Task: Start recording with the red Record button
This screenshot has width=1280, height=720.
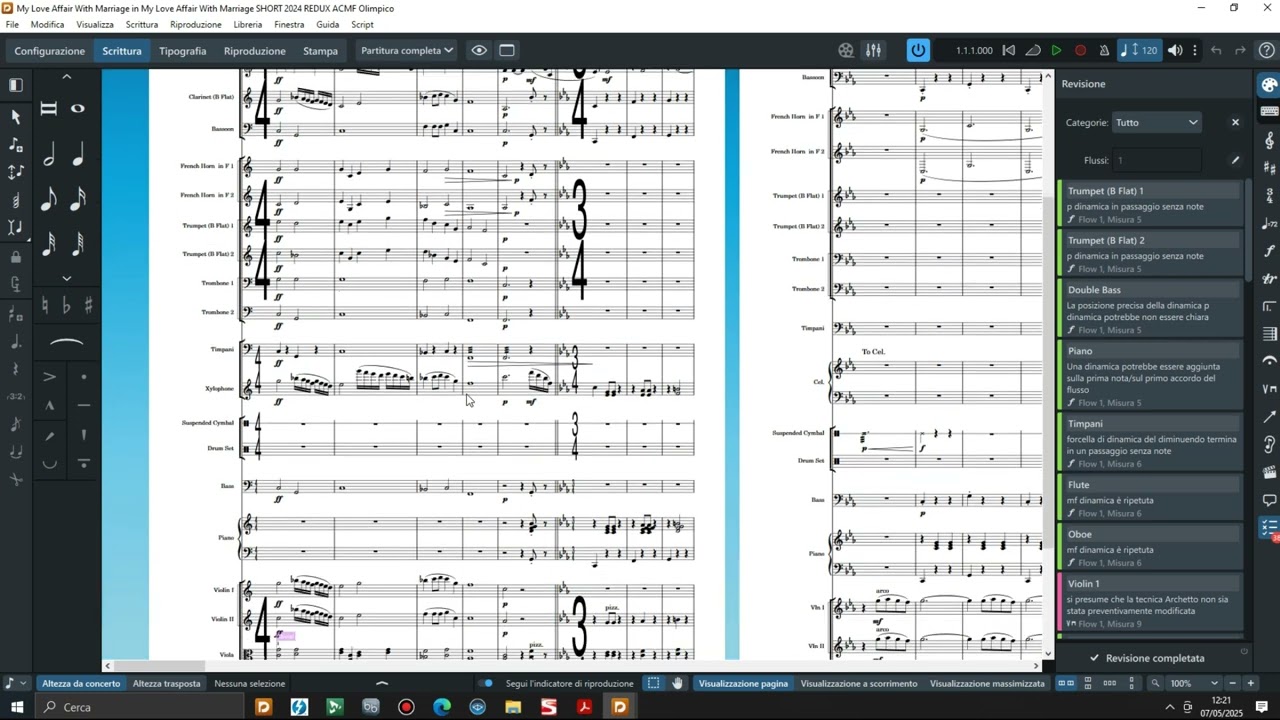Action: (x=1080, y=50)
